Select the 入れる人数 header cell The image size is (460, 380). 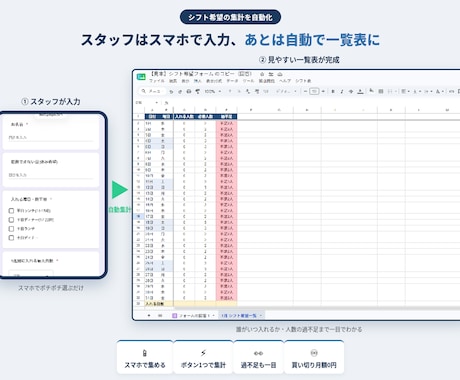point(184,116)
